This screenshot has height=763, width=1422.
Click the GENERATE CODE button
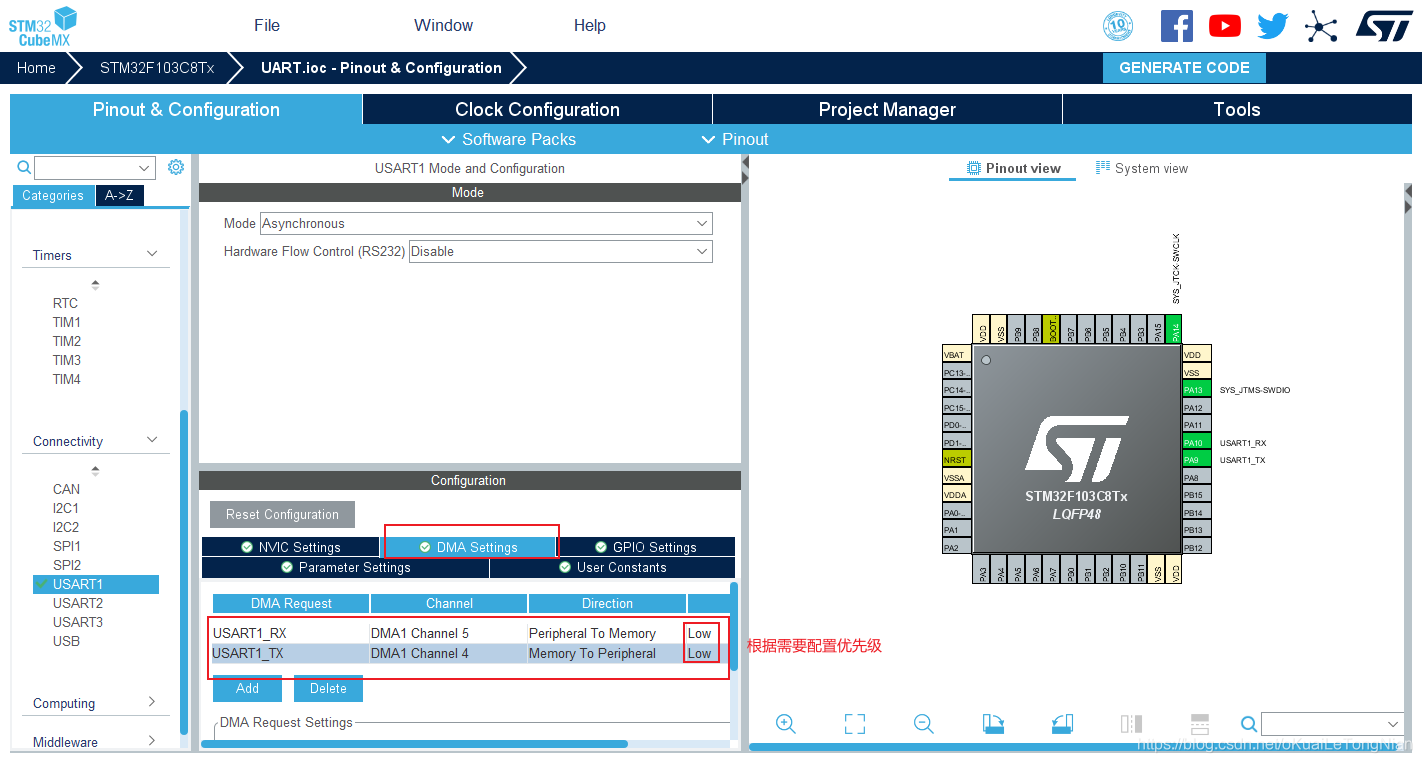(x=1184, y=67)
